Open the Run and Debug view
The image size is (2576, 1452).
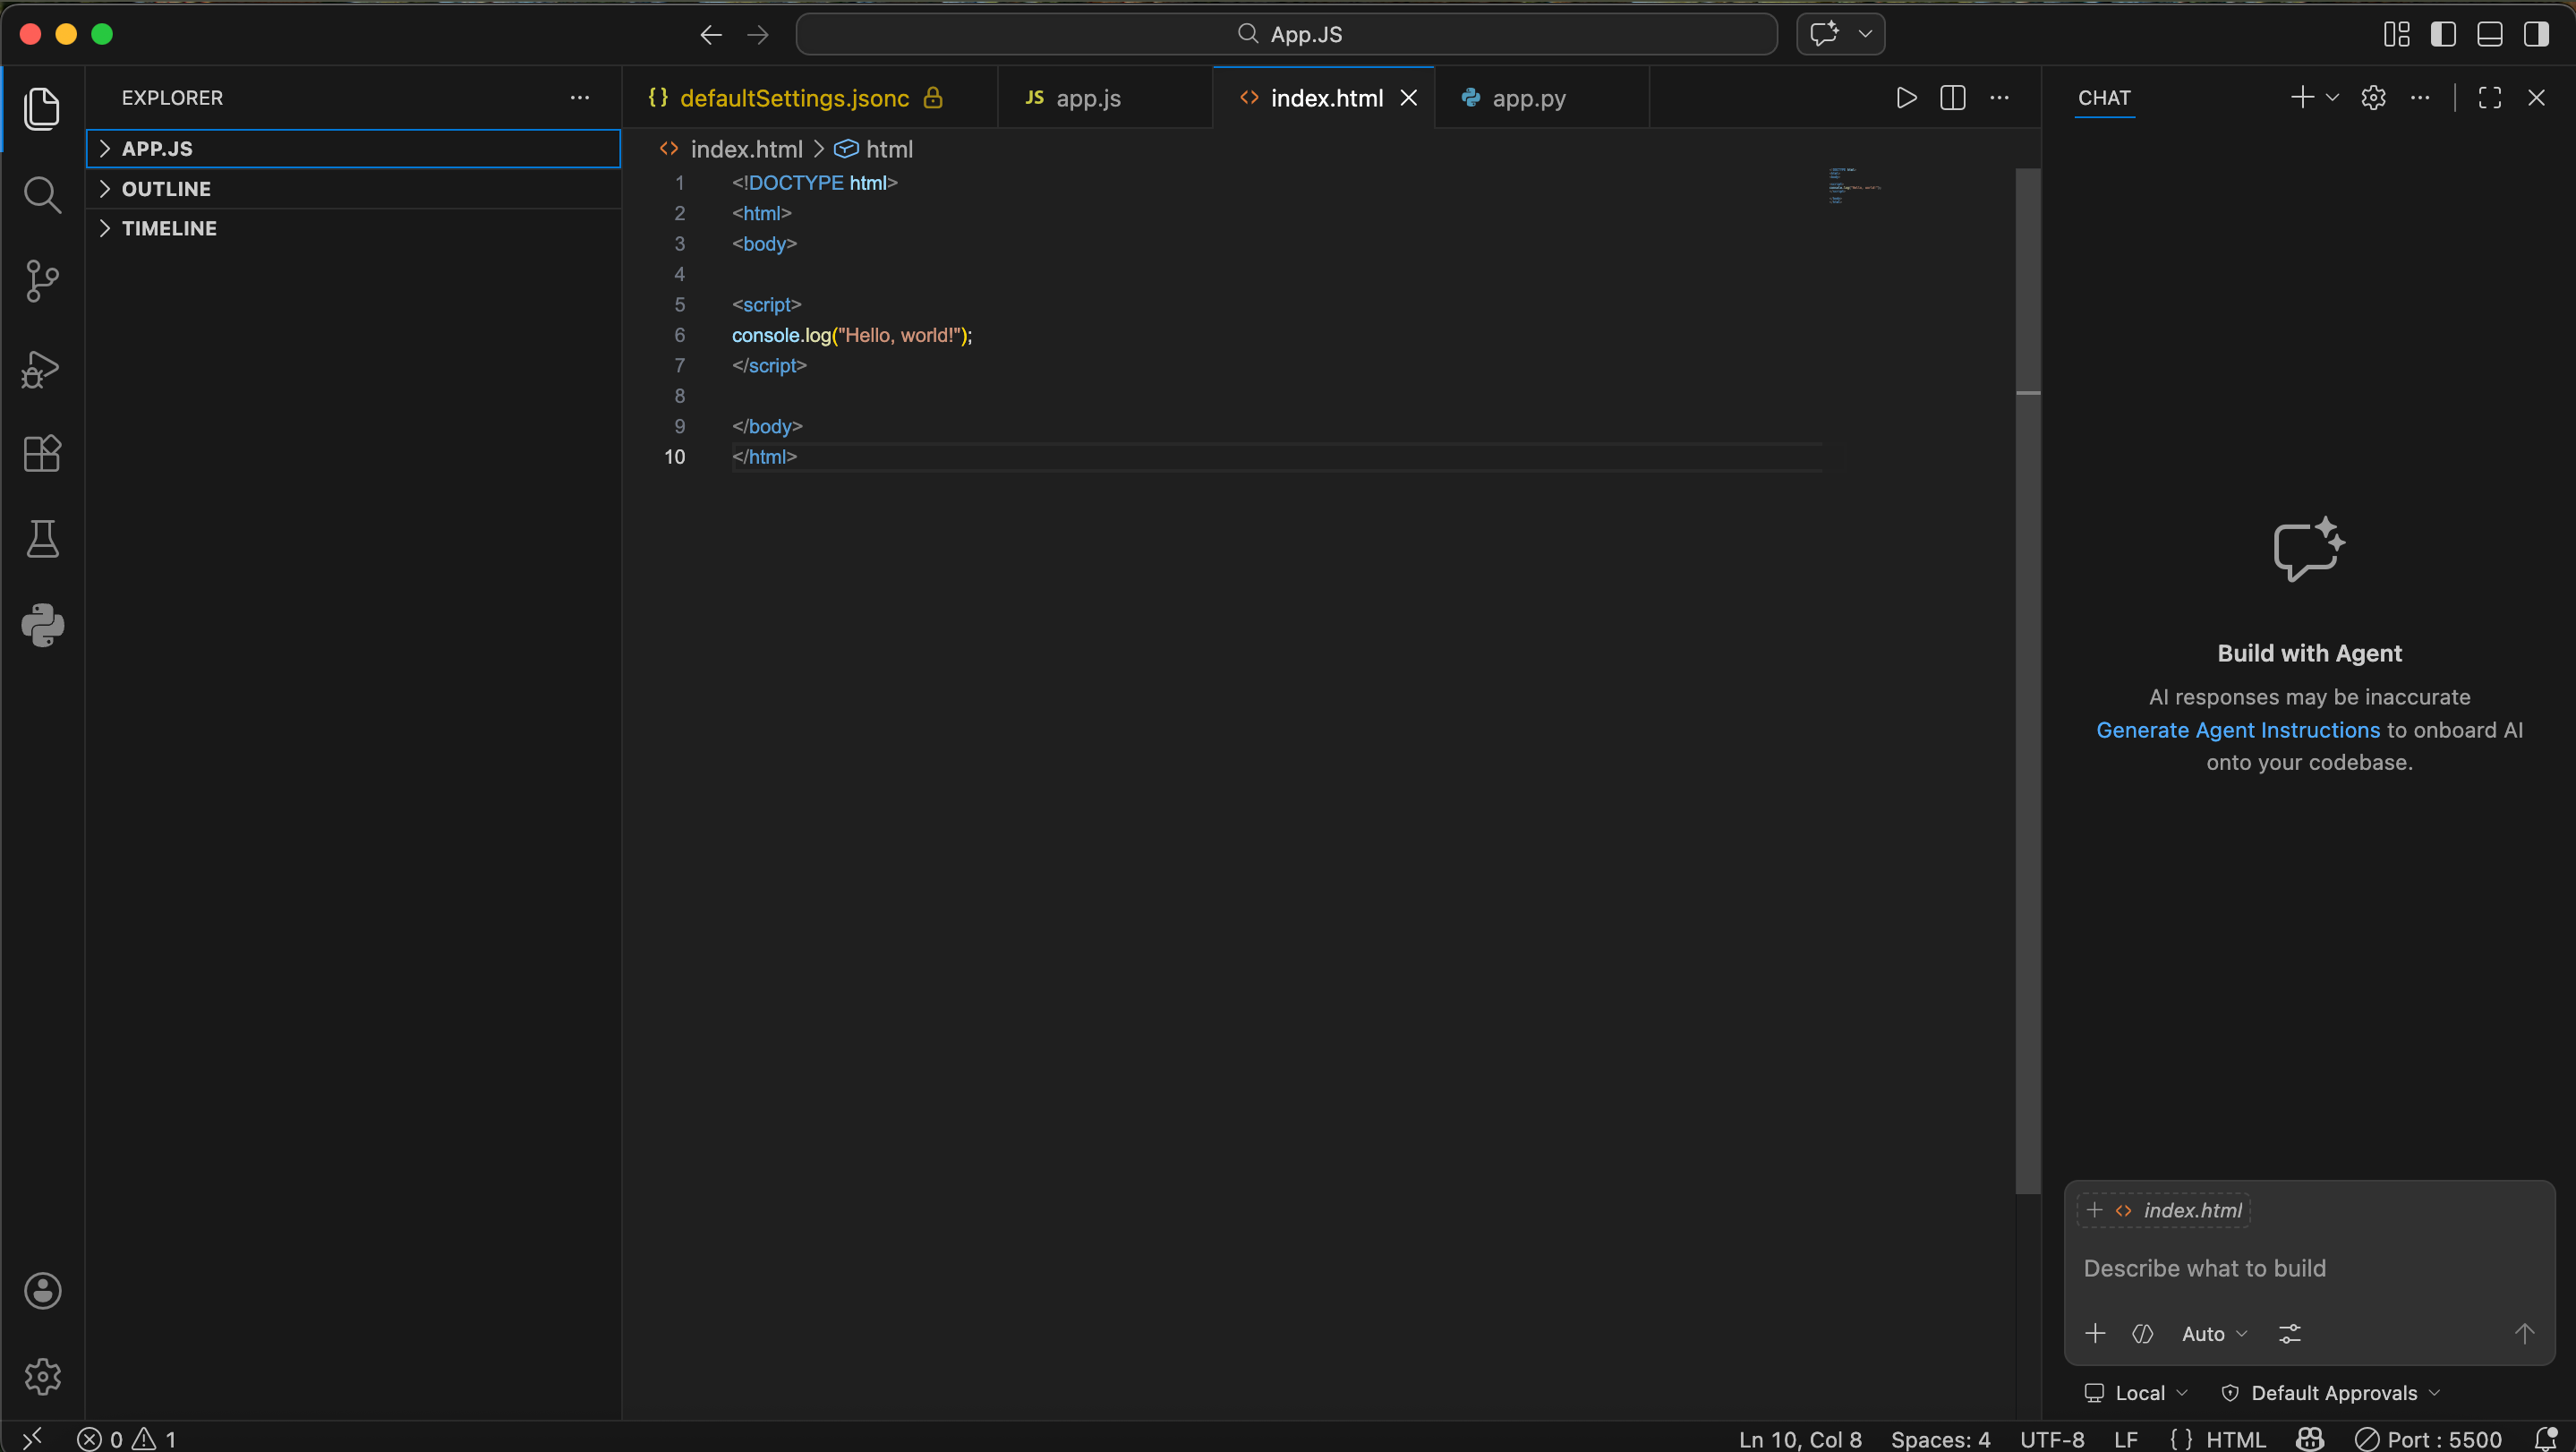tap(42, 369)
